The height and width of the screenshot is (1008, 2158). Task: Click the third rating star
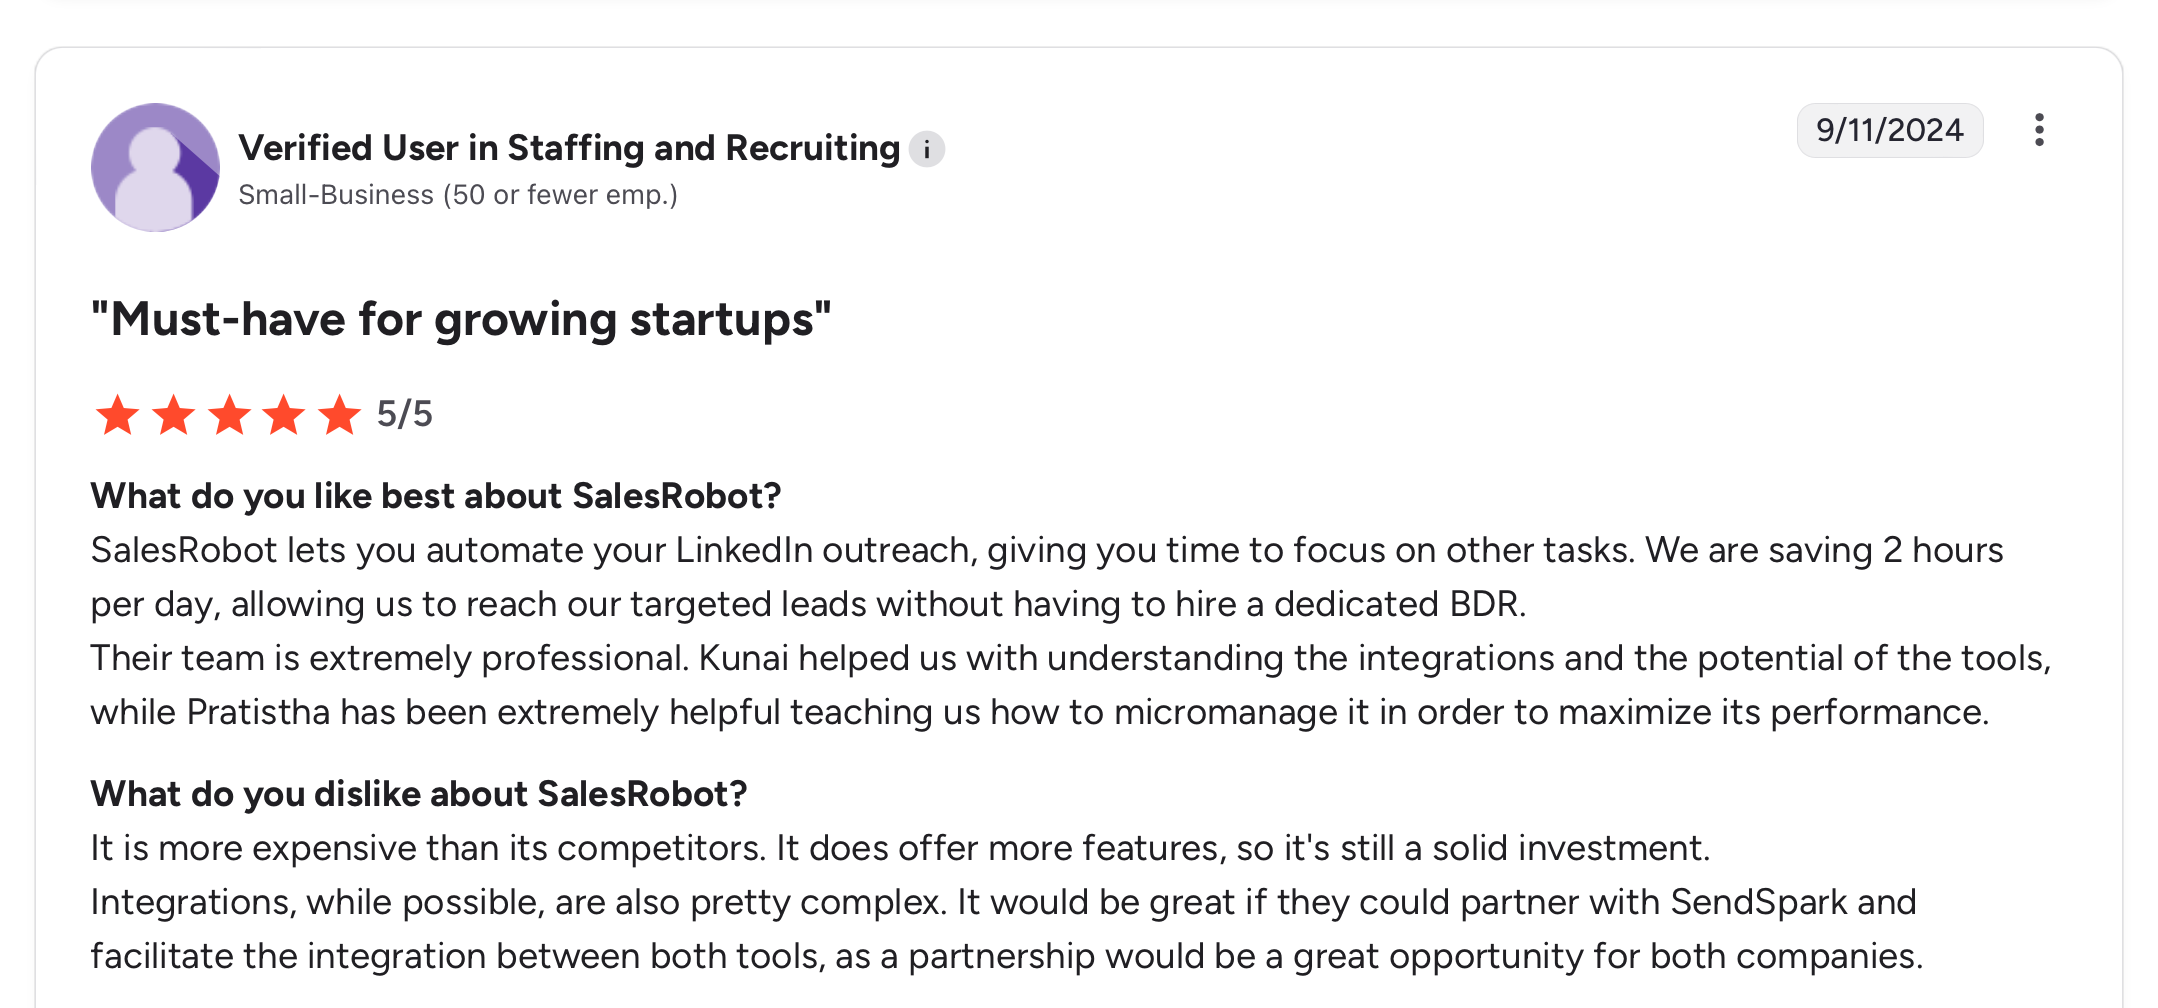pyautogui.click(x=230, y=415)
